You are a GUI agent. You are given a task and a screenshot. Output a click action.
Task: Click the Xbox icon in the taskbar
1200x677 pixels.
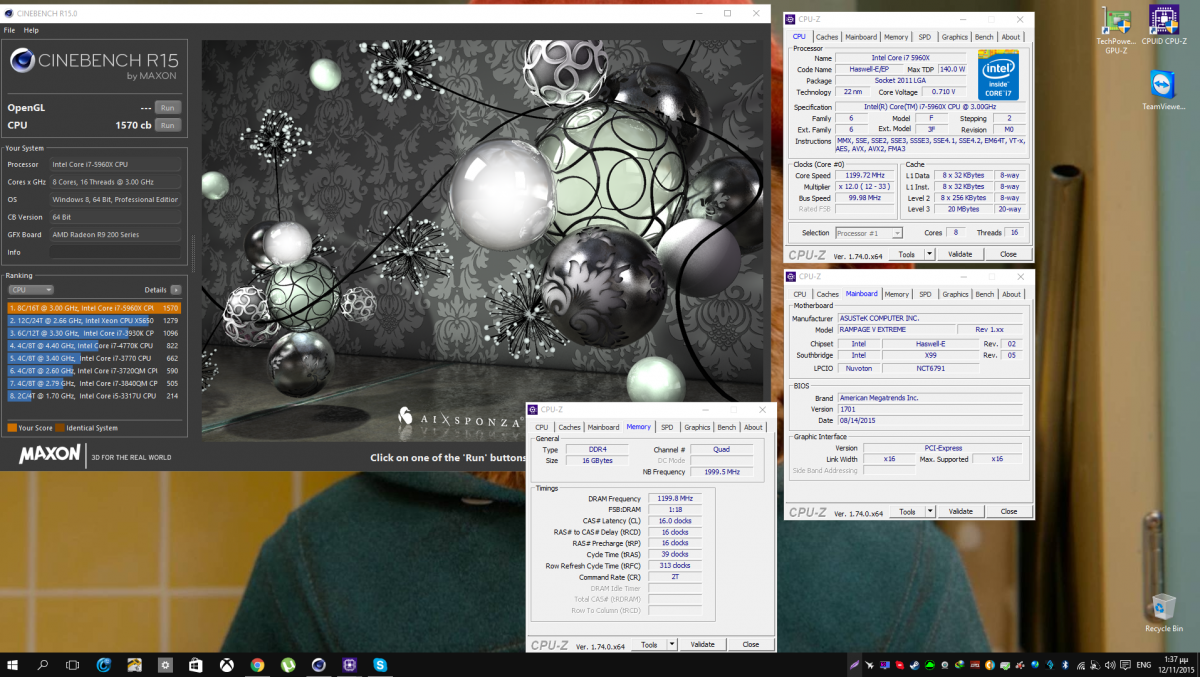[x=227, y=665]
